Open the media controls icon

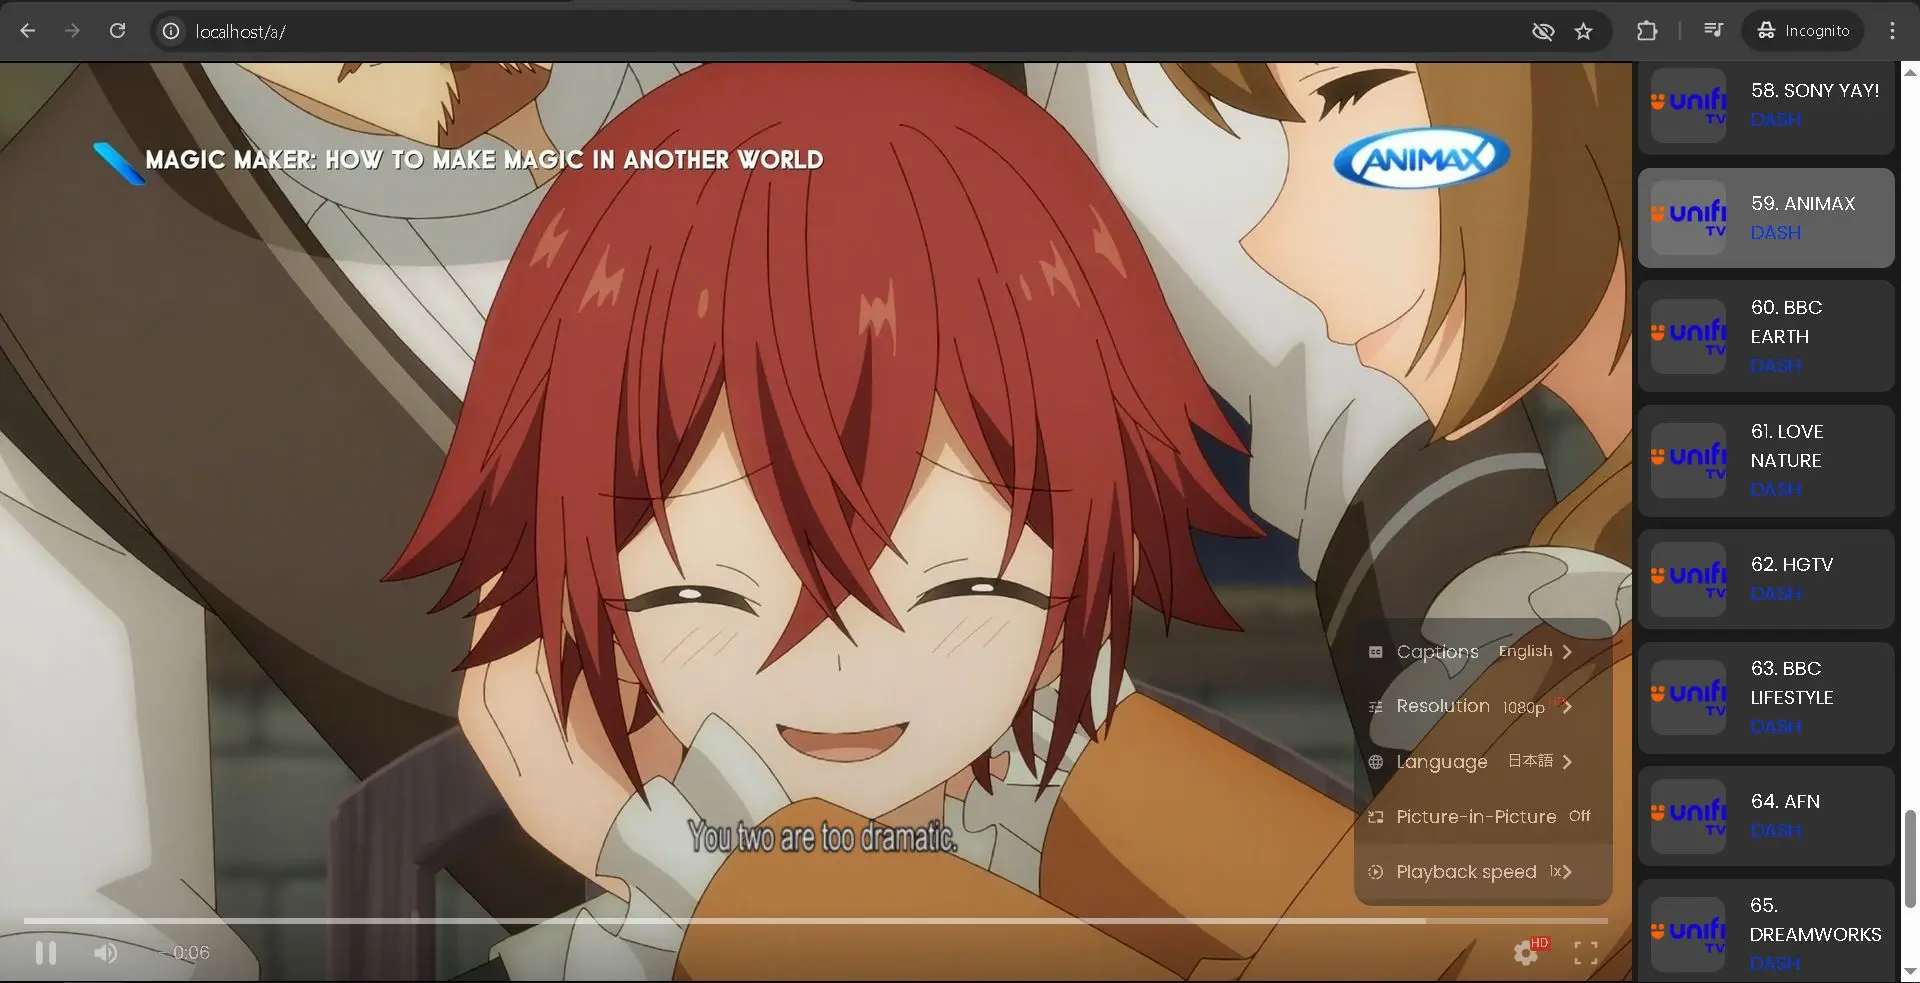point(1713,31)
